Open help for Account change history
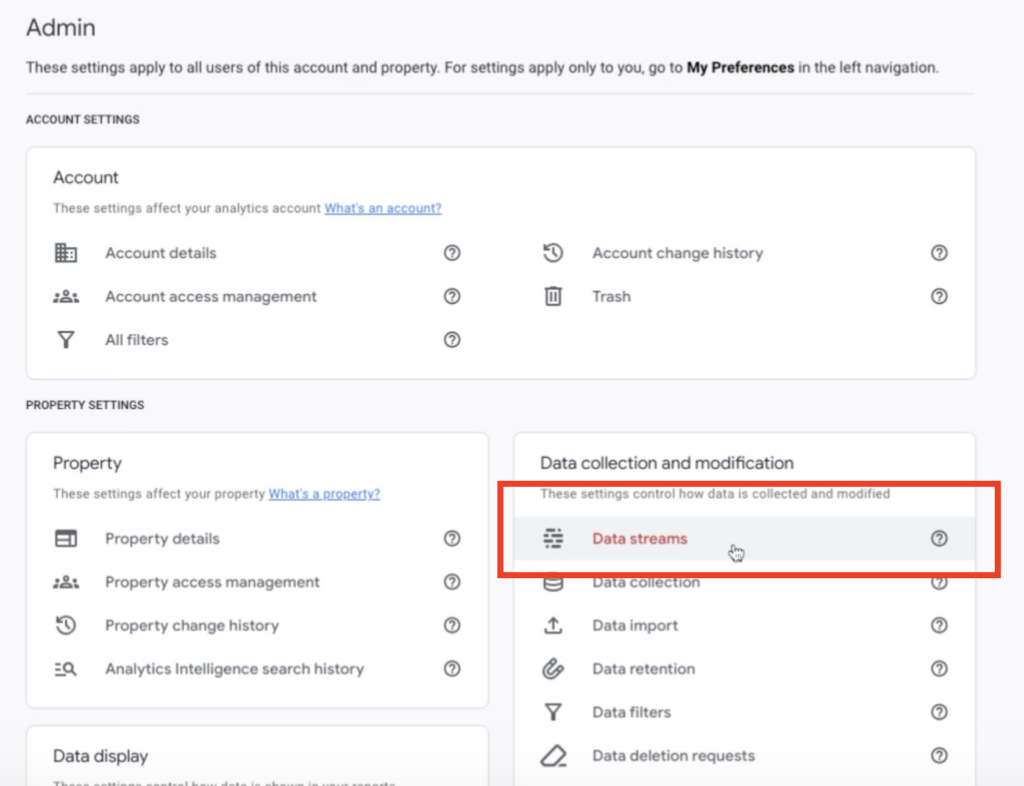This screenshot has height=786, width=1024. [x=939, y=253]
